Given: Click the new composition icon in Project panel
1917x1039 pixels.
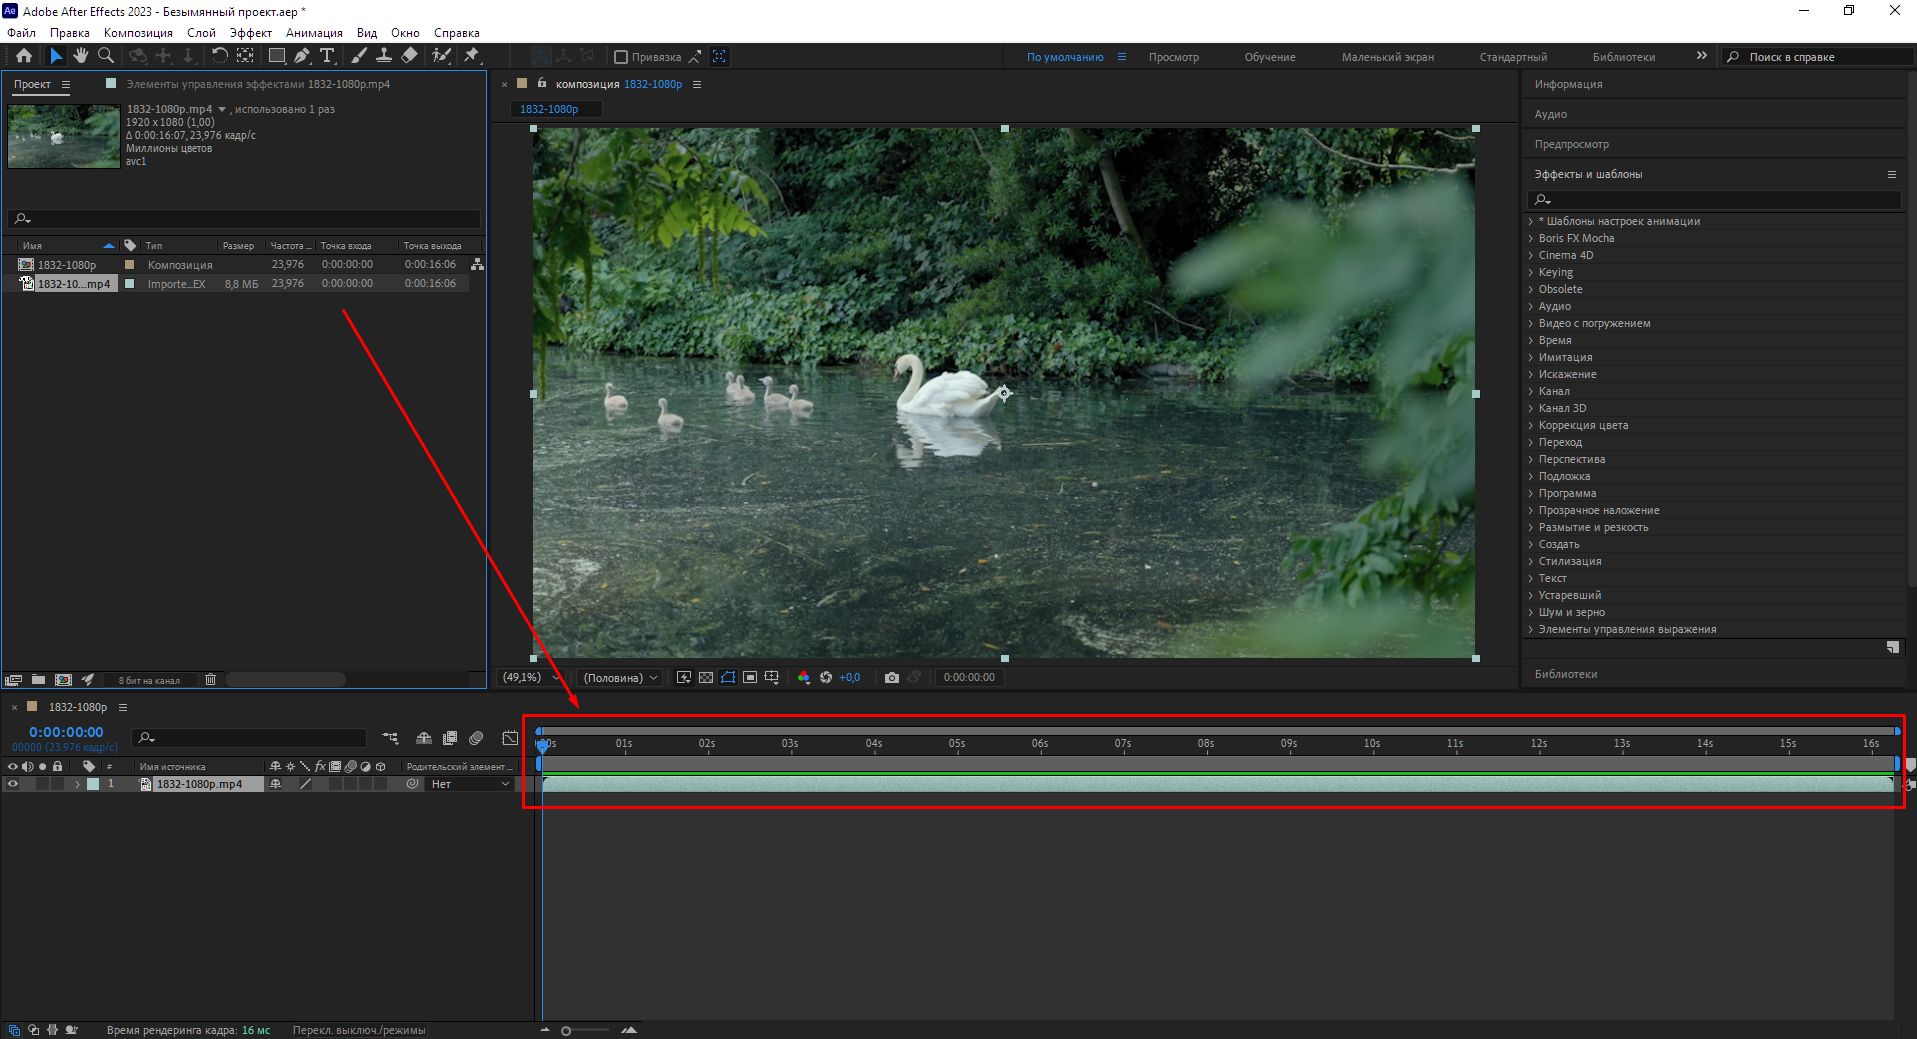Looking at the screenshot, I should coord(63,680).
